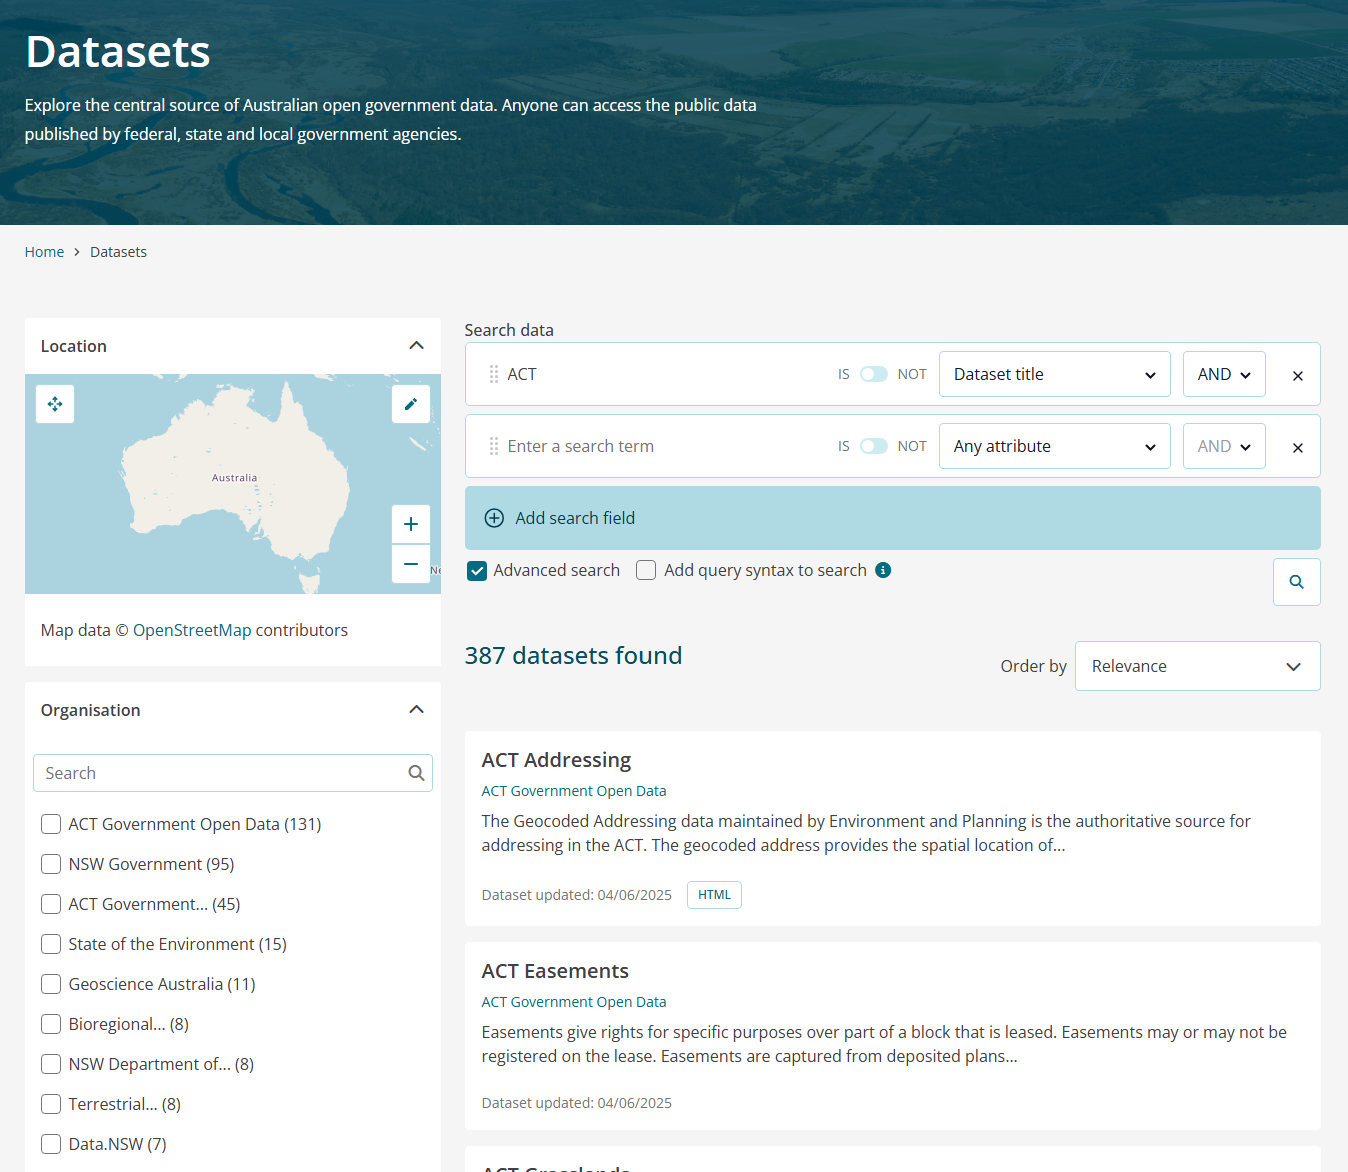Enable Add query syntax to search
1348x1172 pixels.
[646, 570]
